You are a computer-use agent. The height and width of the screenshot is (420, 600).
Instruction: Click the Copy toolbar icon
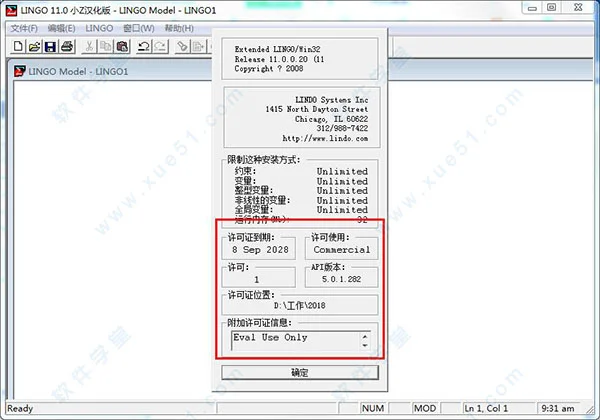point(106,47)
